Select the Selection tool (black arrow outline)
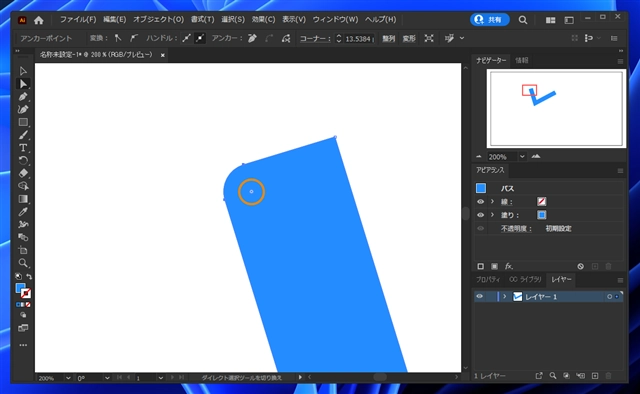640x394 pixels. tap(23, 71)
